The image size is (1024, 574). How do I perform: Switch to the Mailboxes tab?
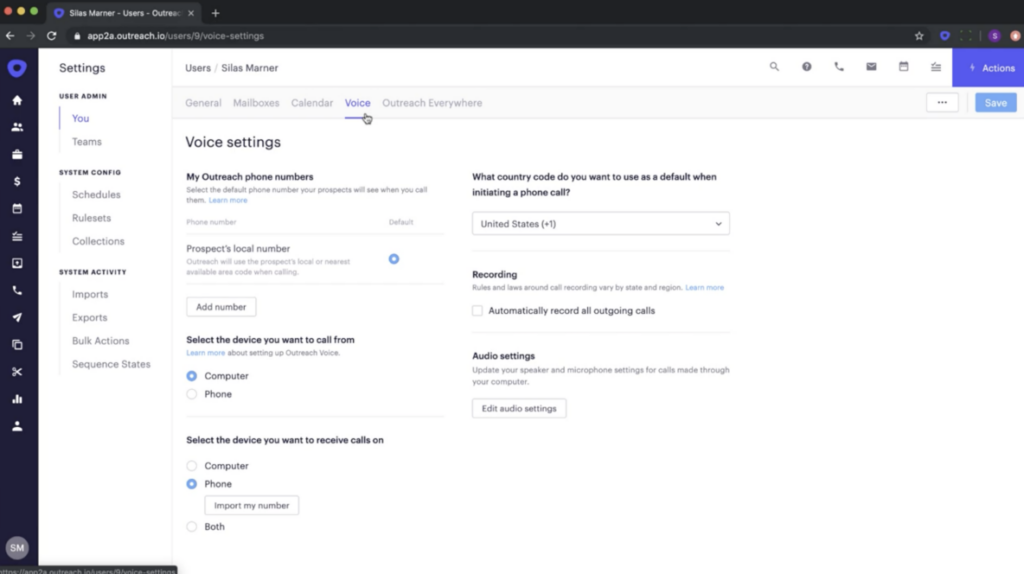256,103
